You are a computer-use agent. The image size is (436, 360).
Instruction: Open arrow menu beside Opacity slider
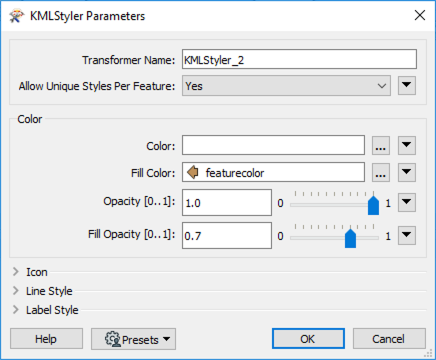click(407, 202)
